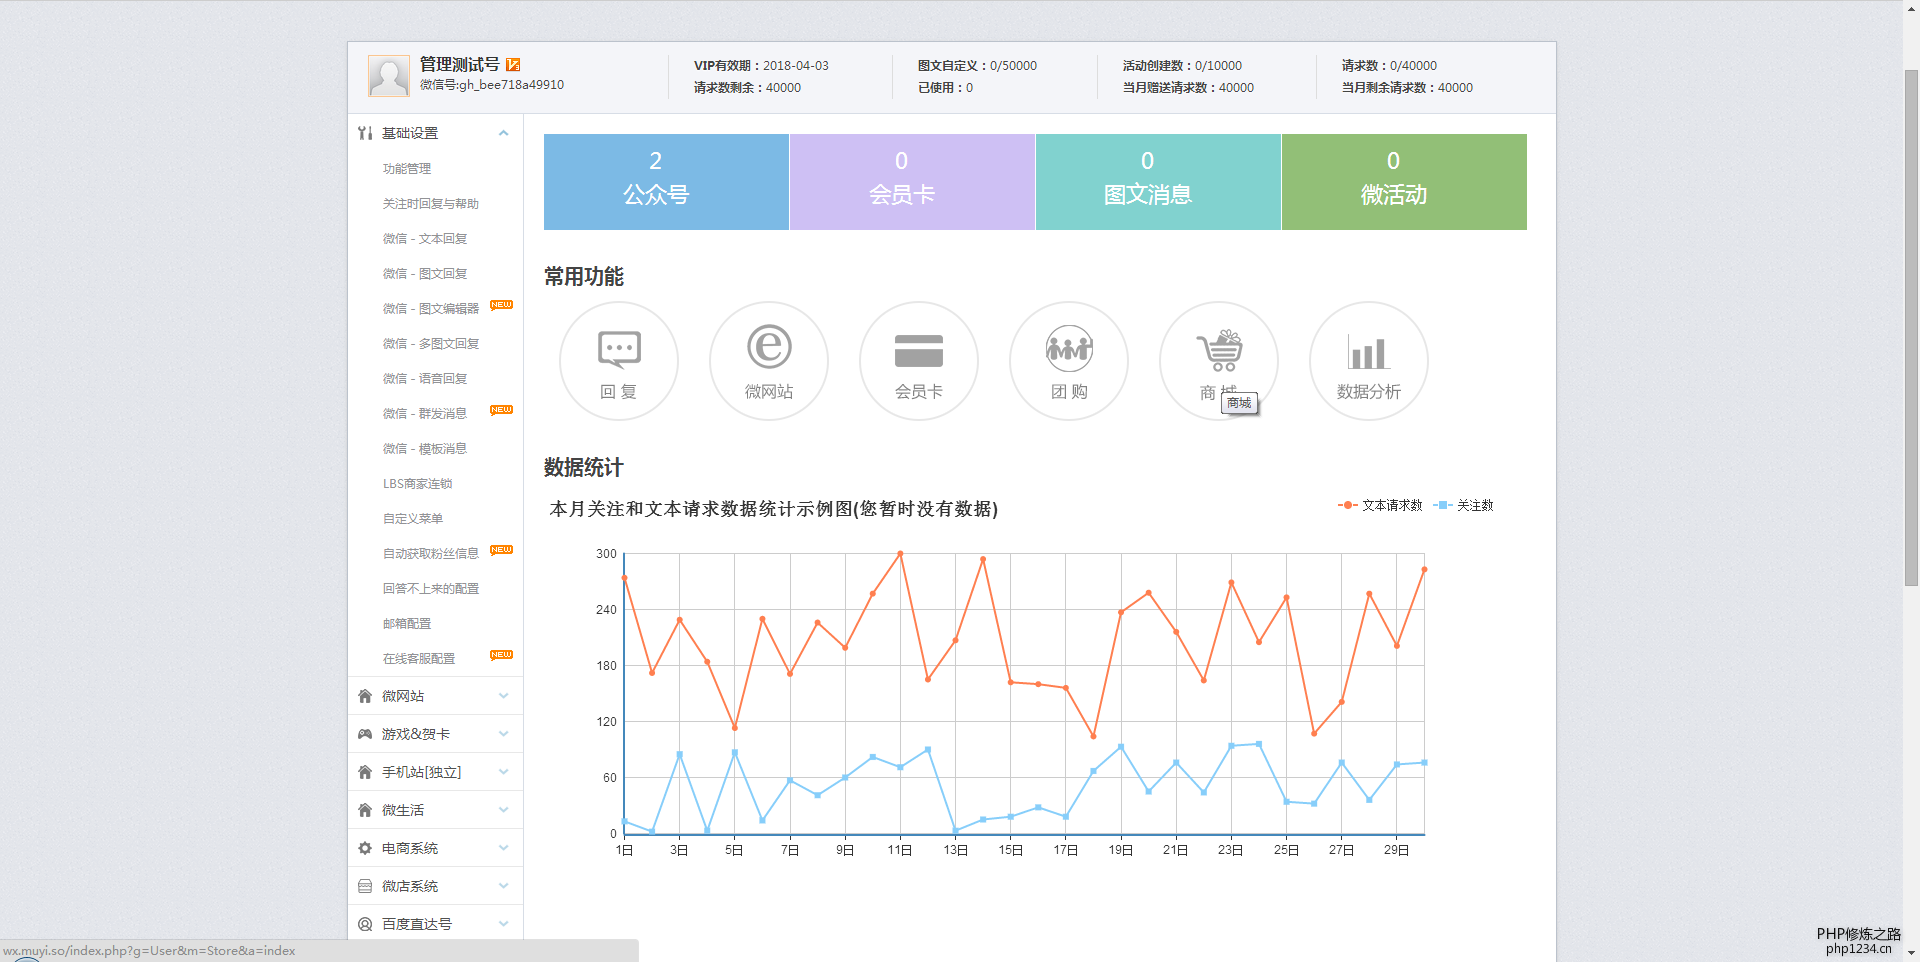Collapse the 基础设置 section chevron
Viewport: 1920px width, 962px height.
coord(504,133)
